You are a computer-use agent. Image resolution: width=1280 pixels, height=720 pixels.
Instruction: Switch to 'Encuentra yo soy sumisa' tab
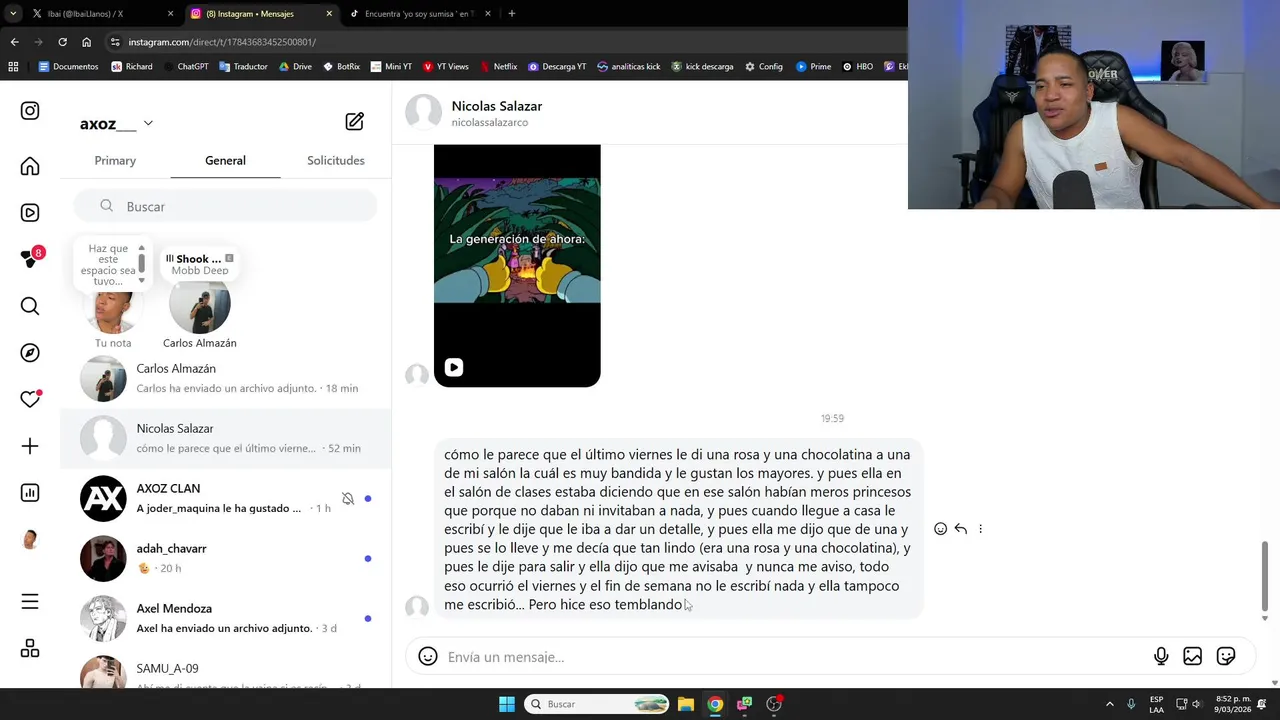click(x=418, y=14)
